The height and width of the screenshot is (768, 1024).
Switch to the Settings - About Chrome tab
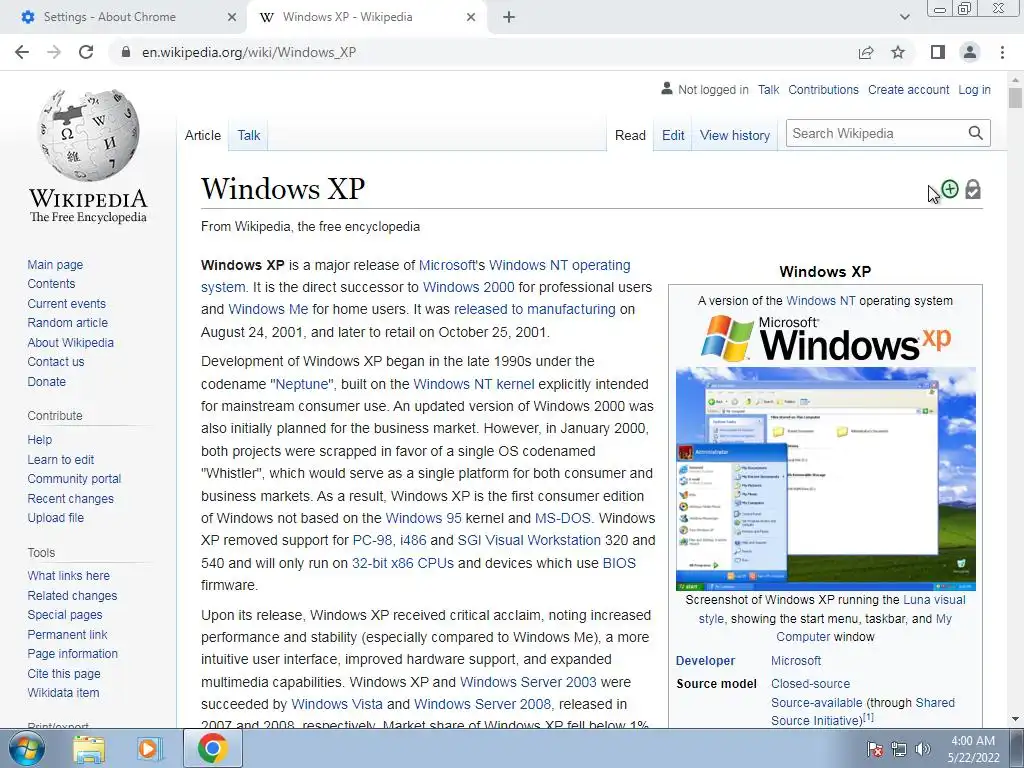pyautogui.click(x=110, y=17)
